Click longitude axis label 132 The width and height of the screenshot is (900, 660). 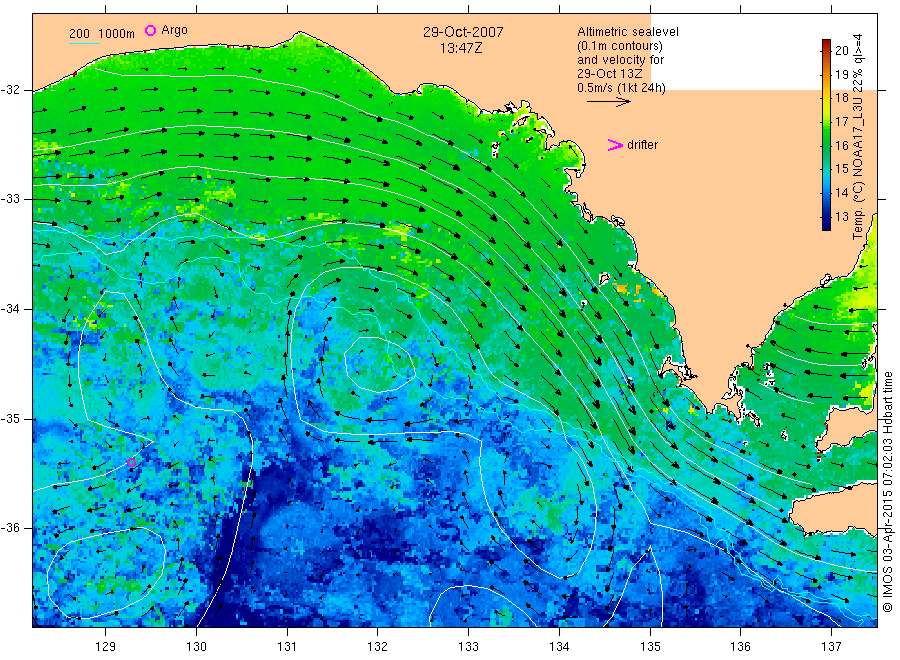pos(378,647)
